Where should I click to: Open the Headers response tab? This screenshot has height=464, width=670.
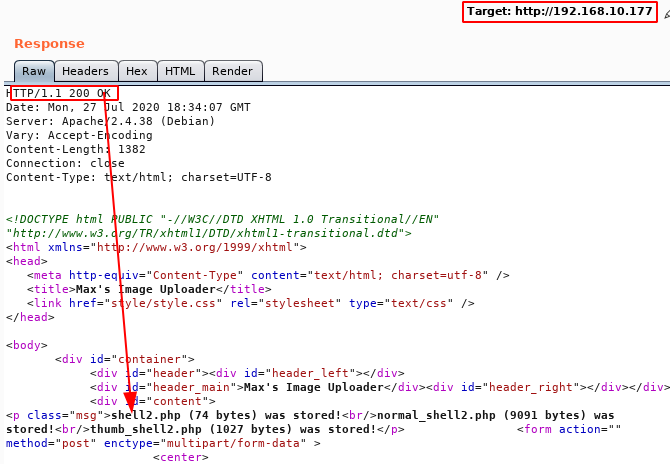point(85,71)
